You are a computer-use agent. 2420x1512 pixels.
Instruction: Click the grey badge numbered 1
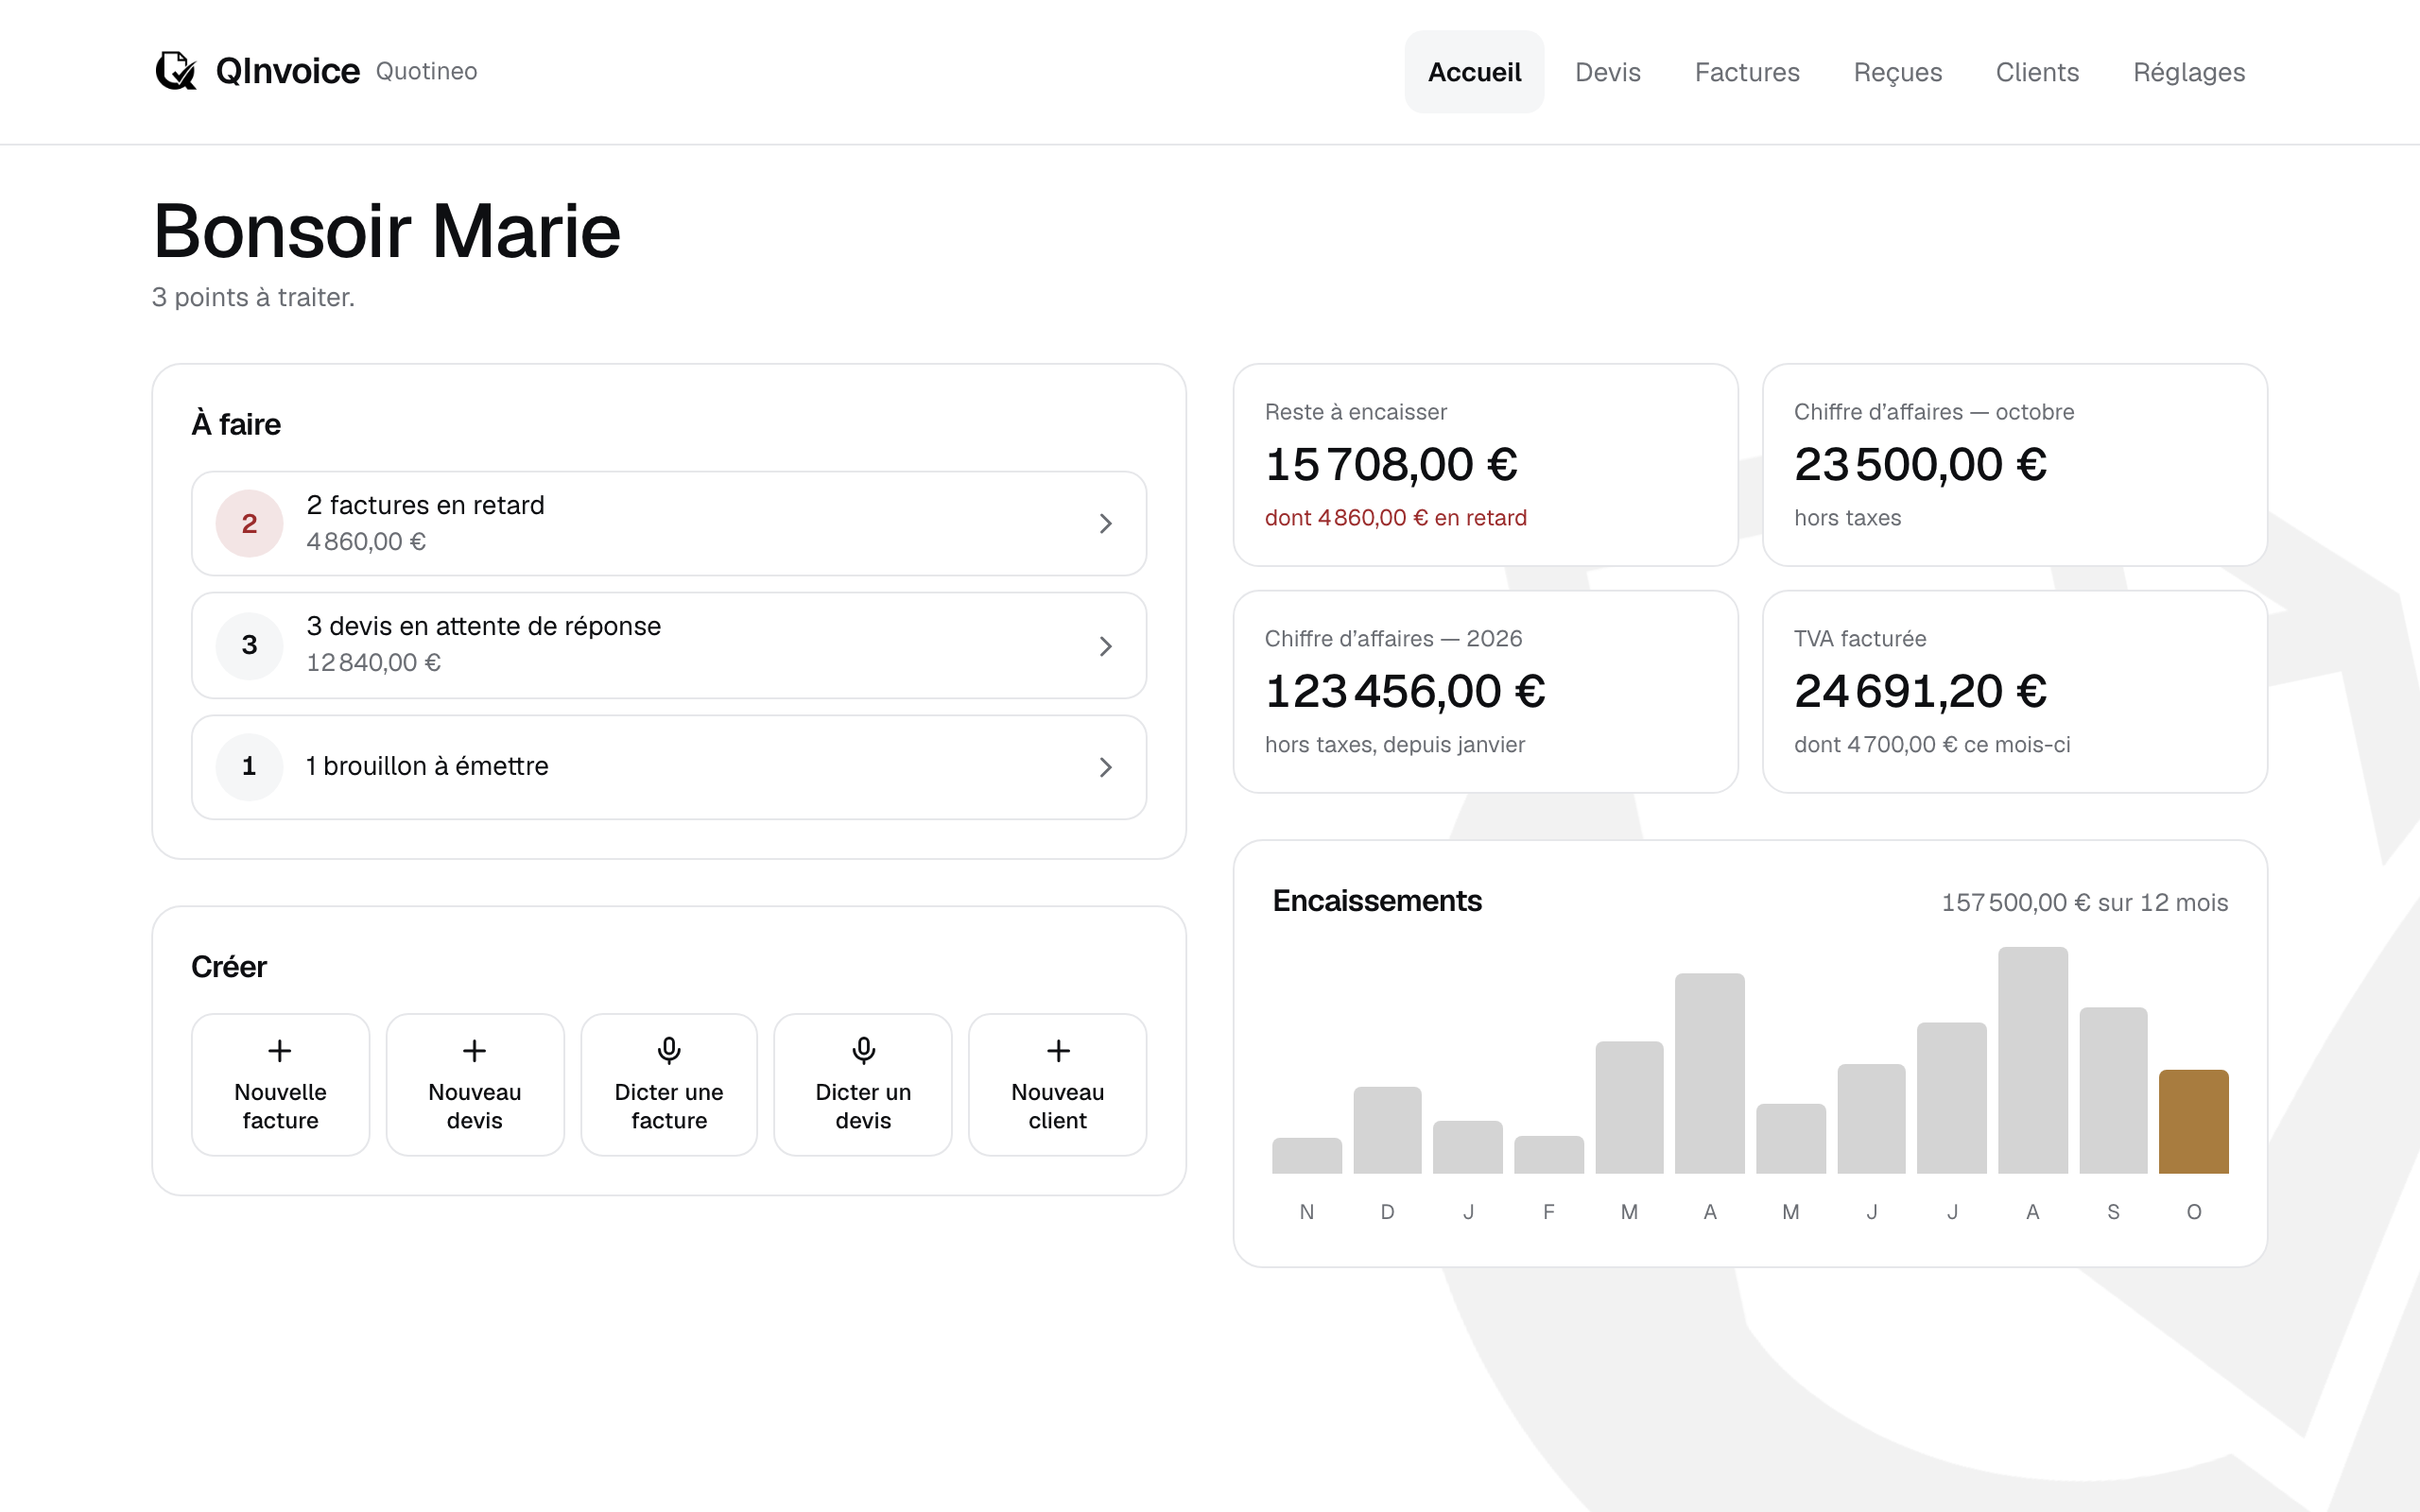pos(249,766)
